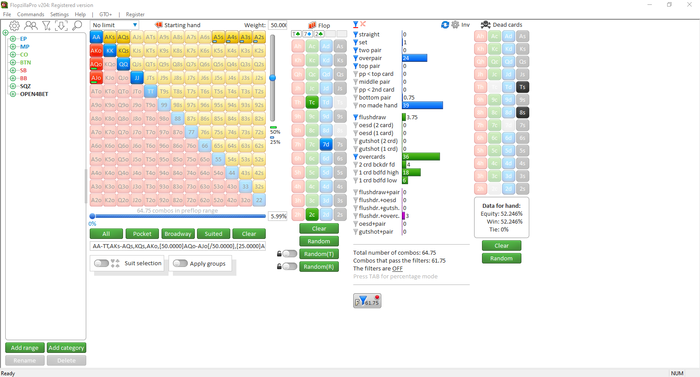This screenshot has height=377, width=700.
Task: Deselect the blue 7d flop card
Action: 326,144
